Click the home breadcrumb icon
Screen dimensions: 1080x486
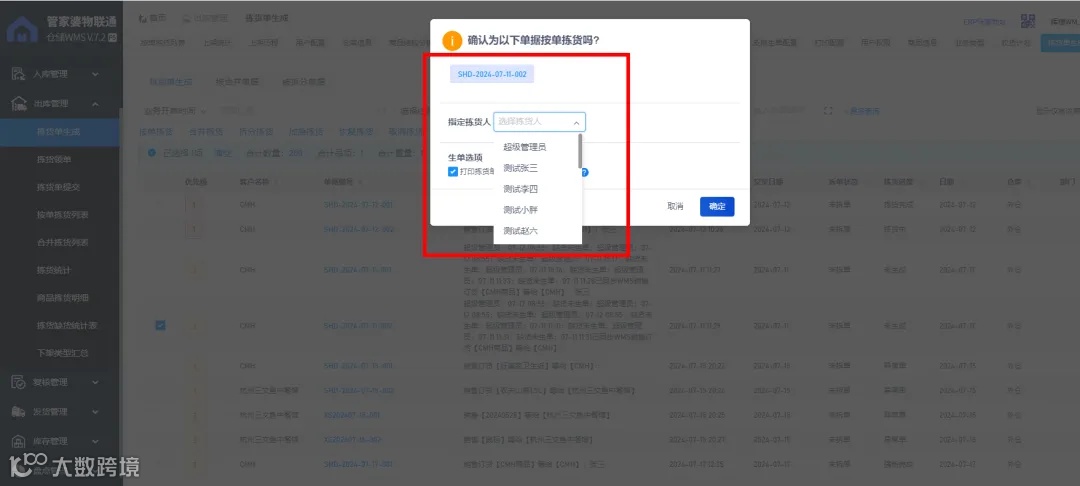143,19
